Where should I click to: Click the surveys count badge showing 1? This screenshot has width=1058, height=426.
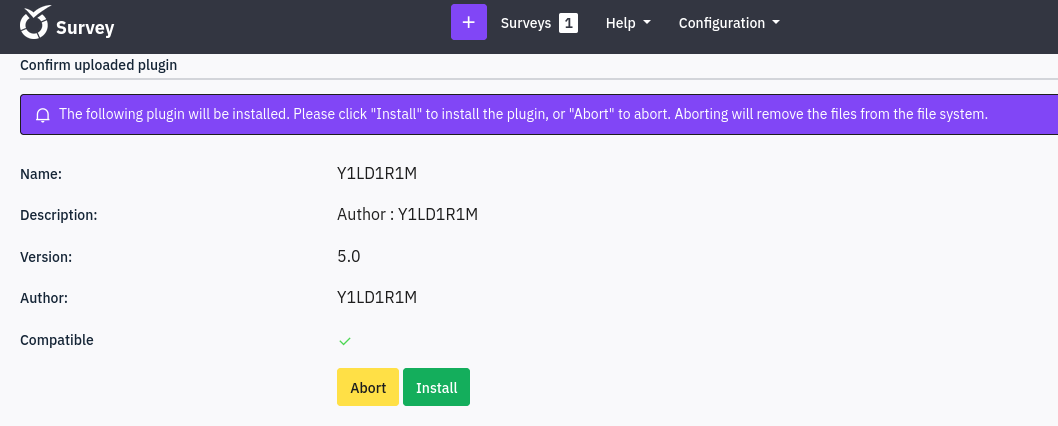(568, 23)
